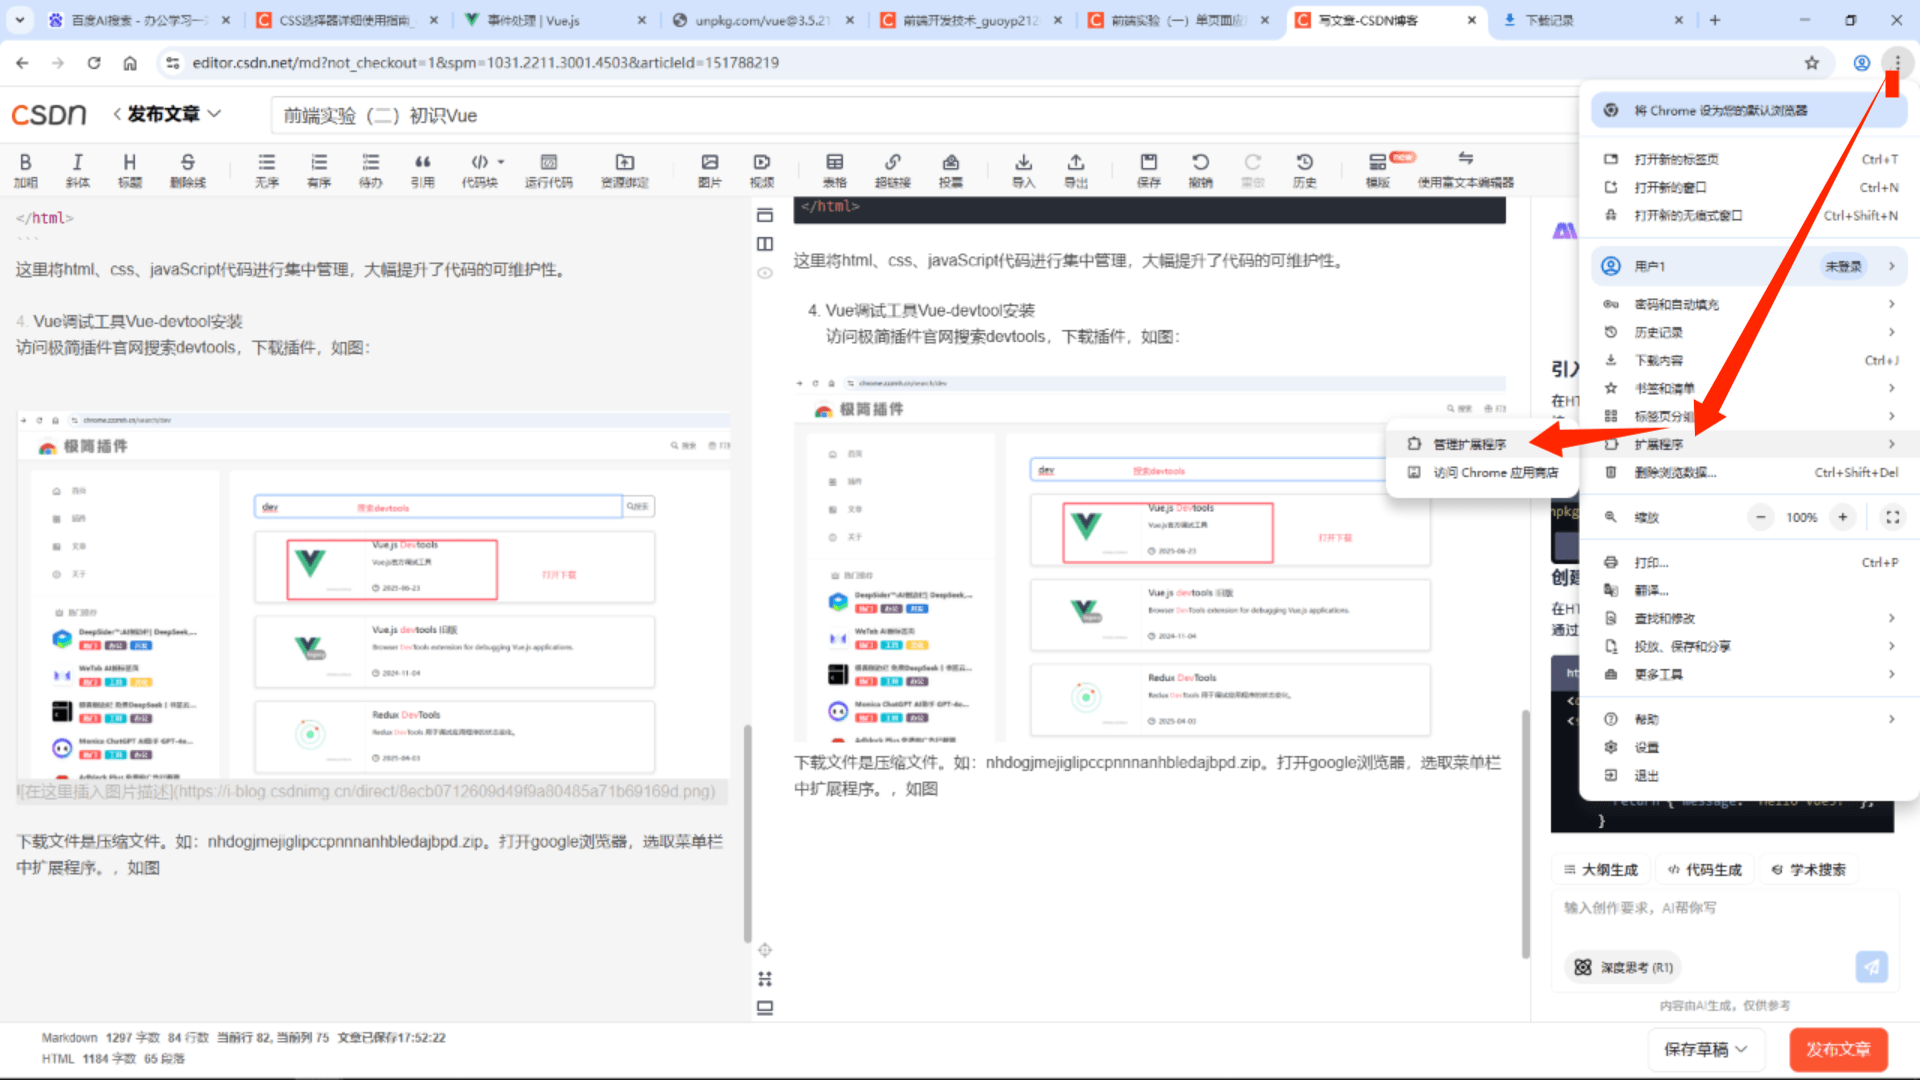Insert a to-do list (待办)
This screenshot has height=1080, width=1920.
[x=370, y=170]
